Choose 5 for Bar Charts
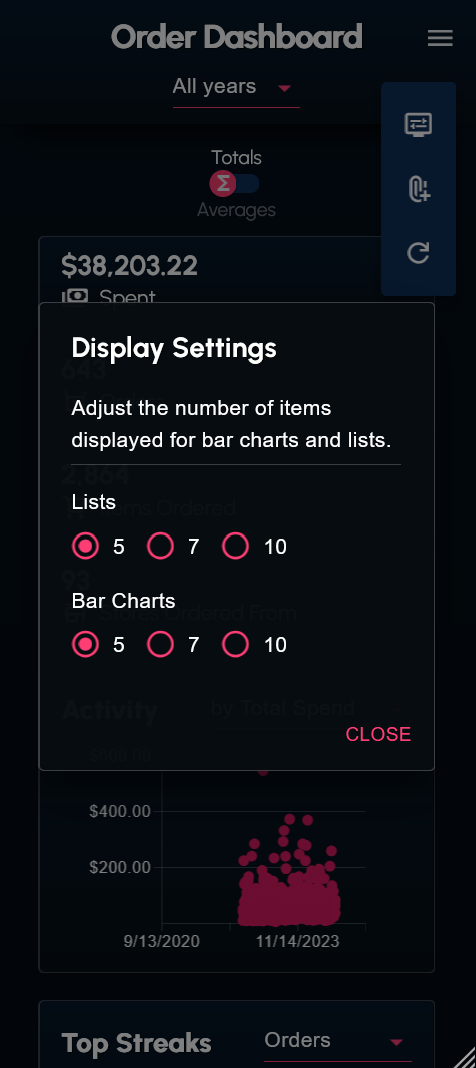 (x=86, y=644)
